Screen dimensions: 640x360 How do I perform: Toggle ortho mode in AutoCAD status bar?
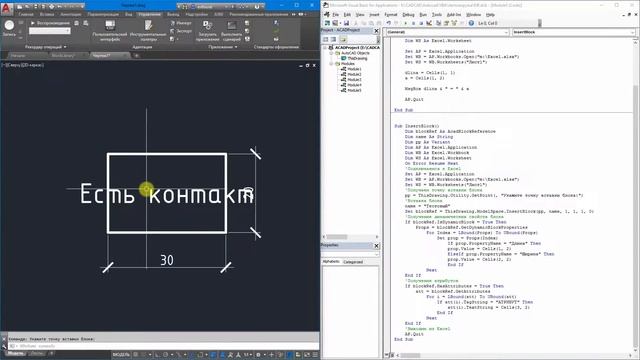coord(157,355)
